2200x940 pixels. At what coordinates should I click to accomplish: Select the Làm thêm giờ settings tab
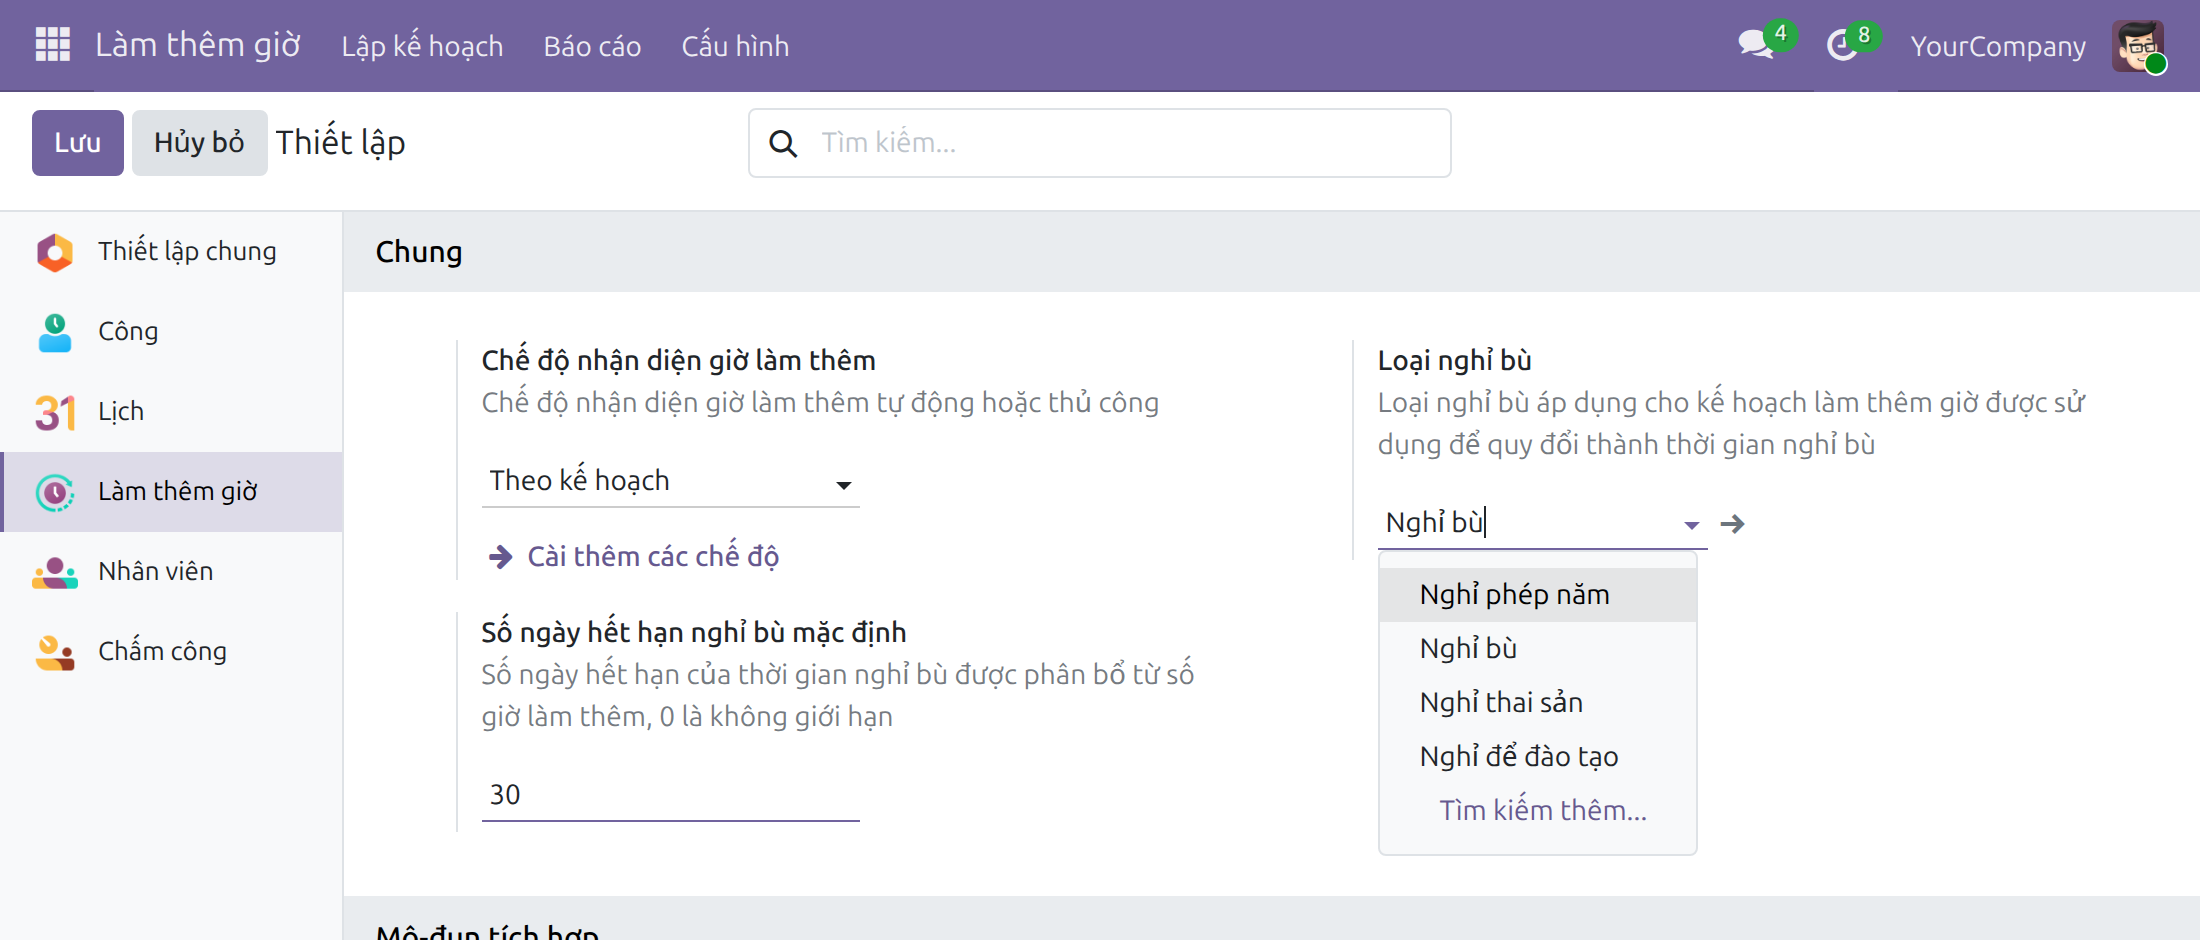click(x=172, y=492)
